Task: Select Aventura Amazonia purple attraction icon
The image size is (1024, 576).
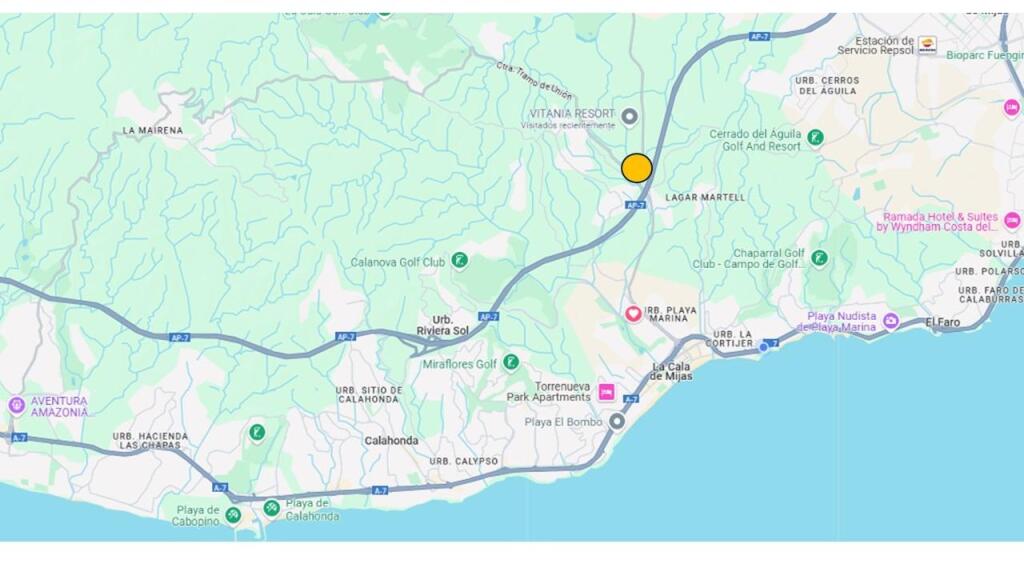Action: (16, 405)
